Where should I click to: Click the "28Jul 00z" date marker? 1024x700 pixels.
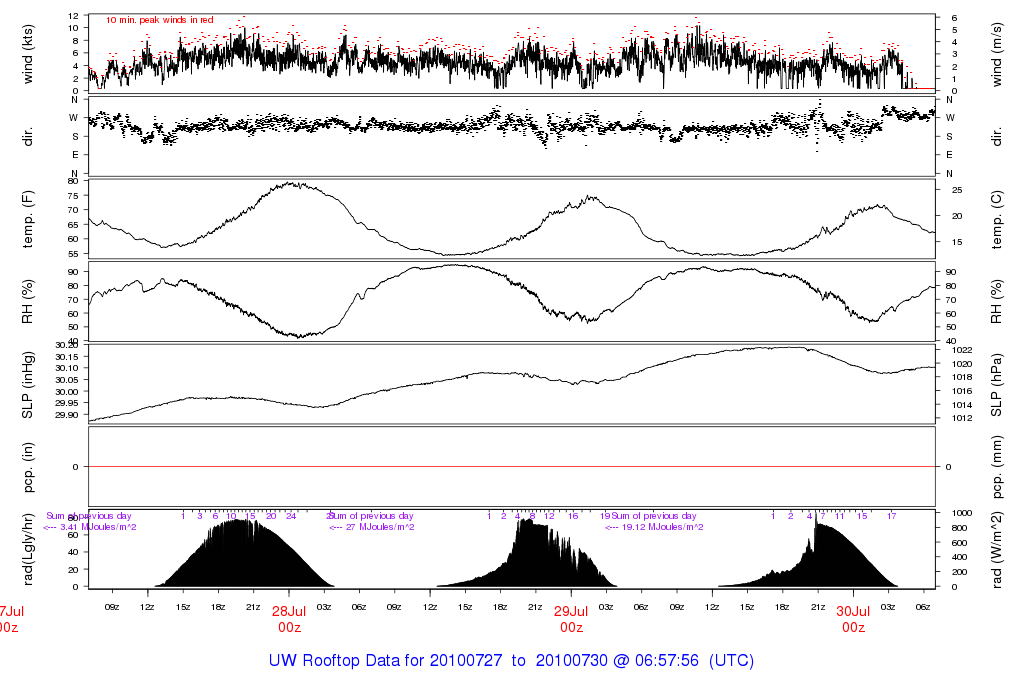[289, 619]
